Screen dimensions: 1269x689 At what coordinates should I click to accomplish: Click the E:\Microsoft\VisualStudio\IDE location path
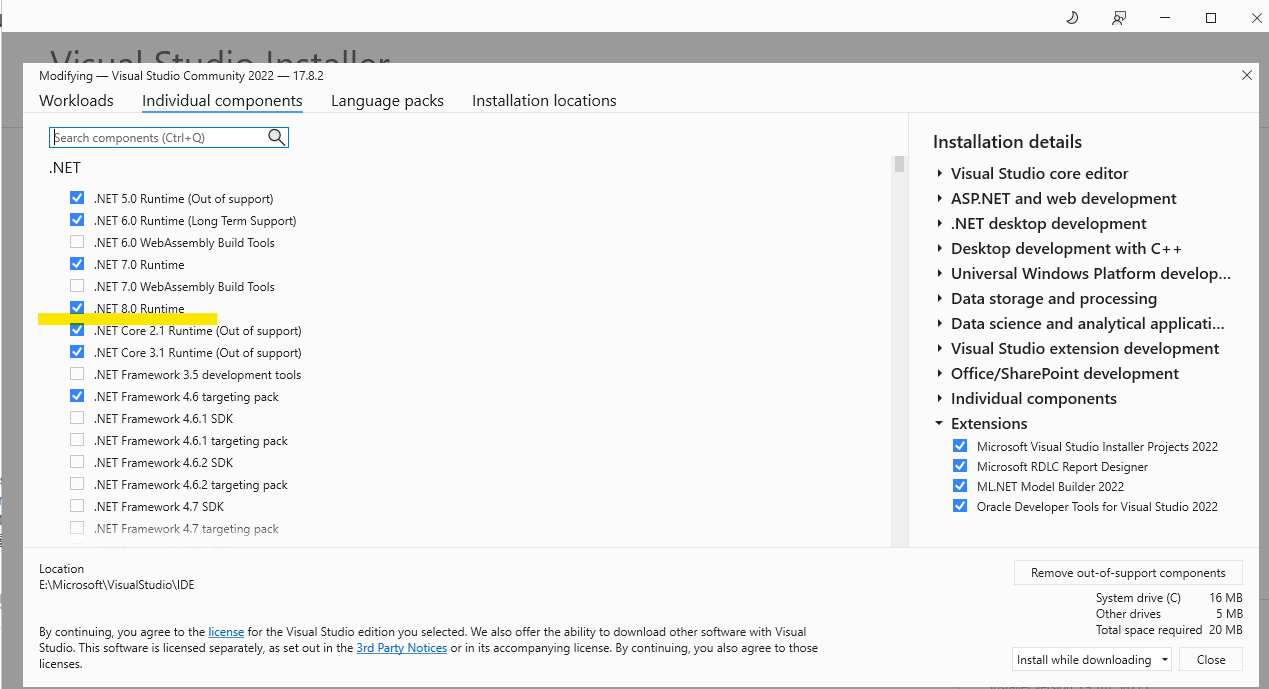(x=117, y=585)
